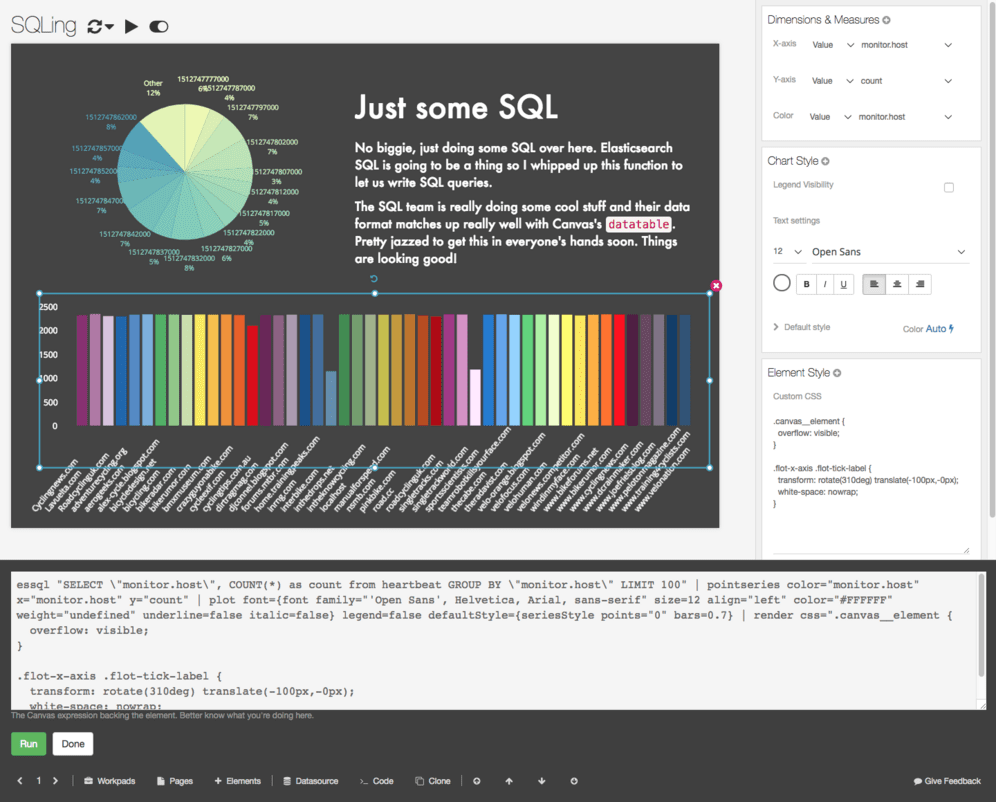Viewport: 996px width, 802px height.
Task: Click the text color circle swatch
Action: point(782,284)
